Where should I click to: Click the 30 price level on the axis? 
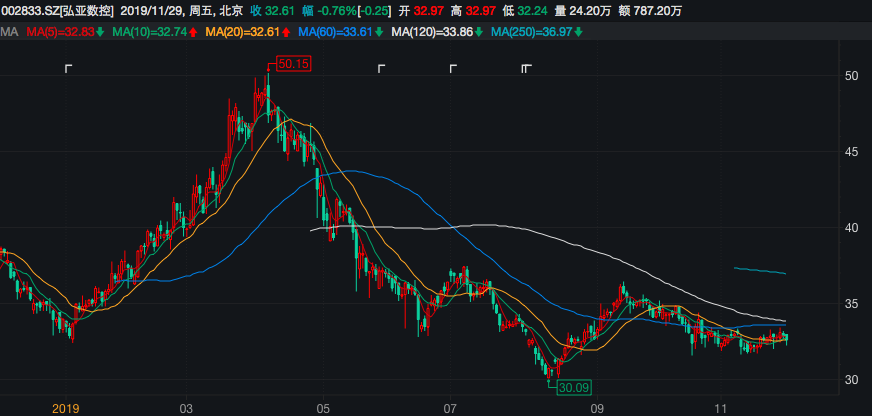point(850,379)
